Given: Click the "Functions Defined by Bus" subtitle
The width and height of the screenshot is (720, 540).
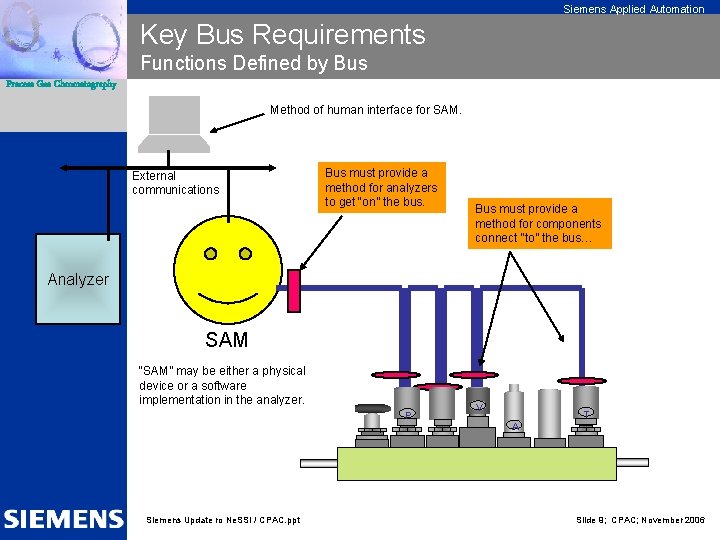Looking at the screenshot, I should (254, 63).
